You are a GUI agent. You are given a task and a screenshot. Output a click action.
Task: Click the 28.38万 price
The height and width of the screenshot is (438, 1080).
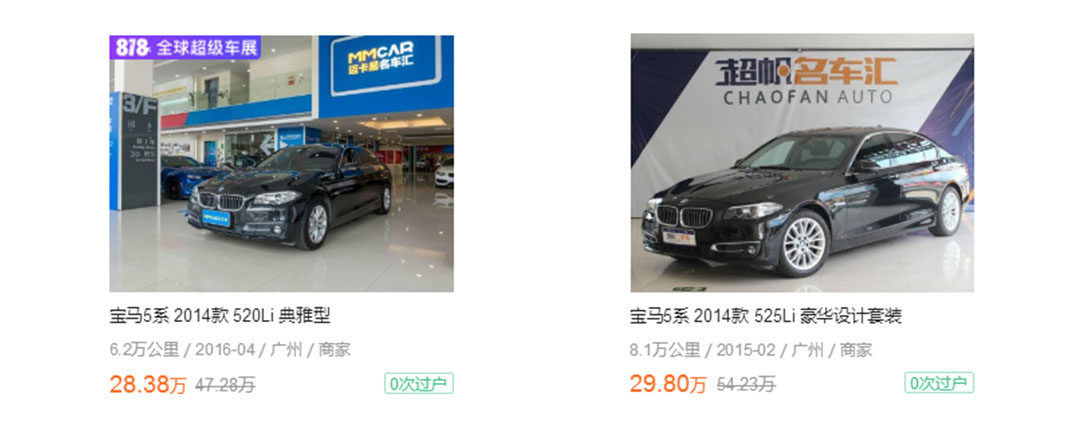(148, 384)
